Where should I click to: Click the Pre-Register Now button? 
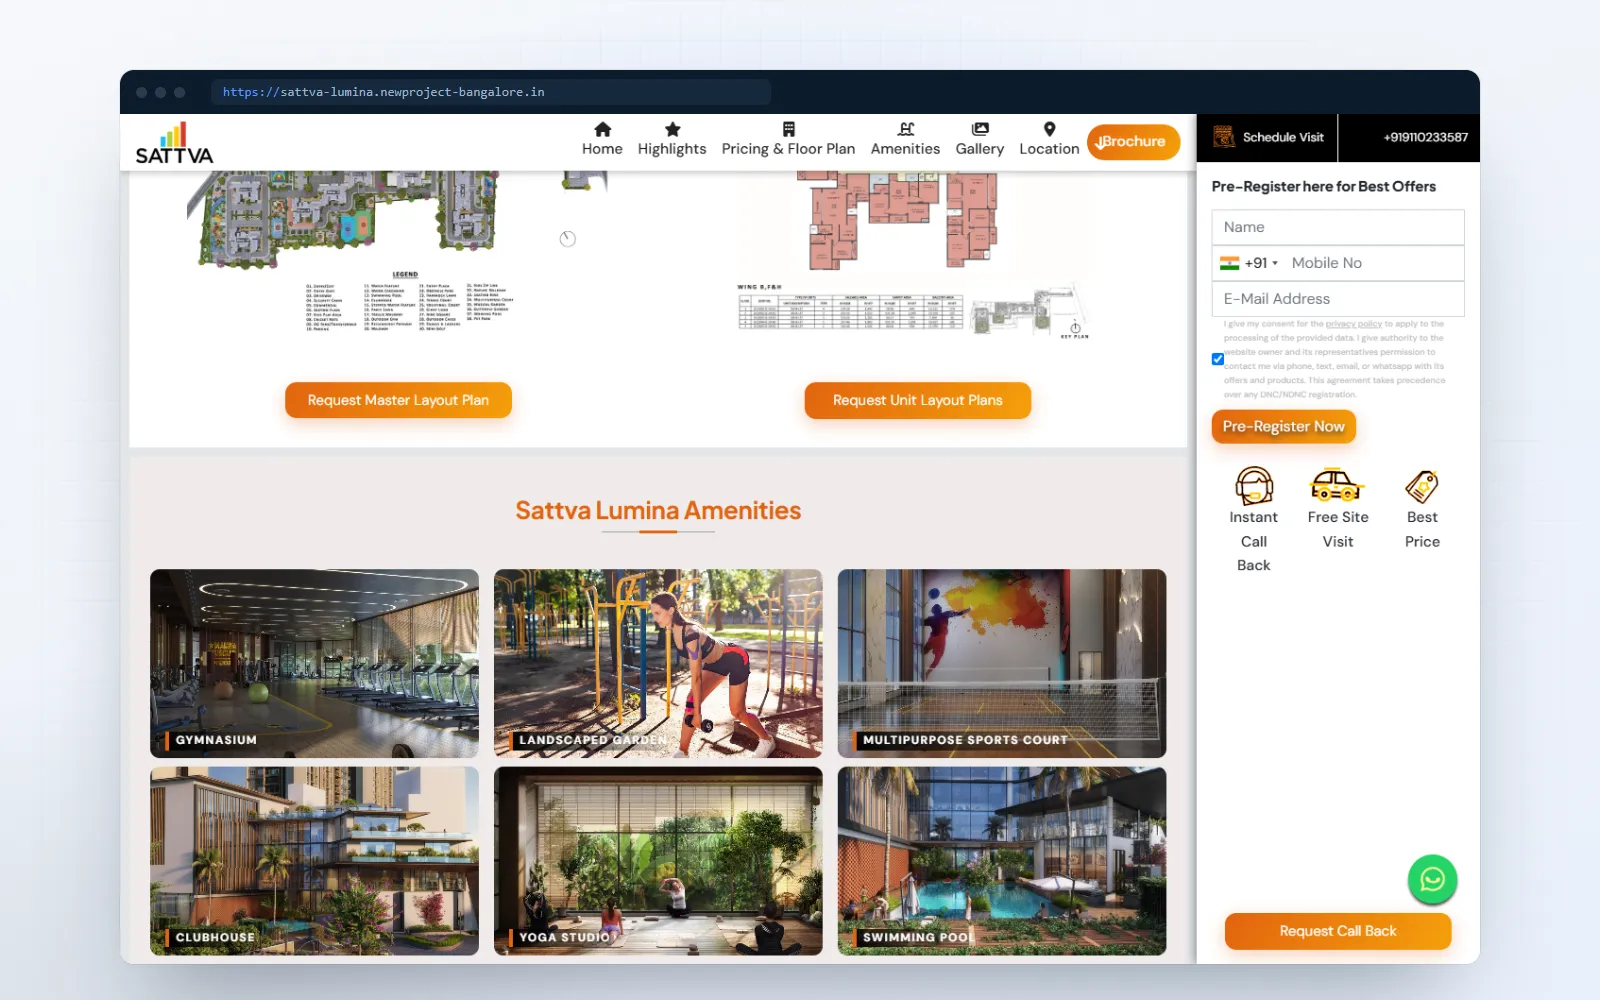tap(1283, 426)
